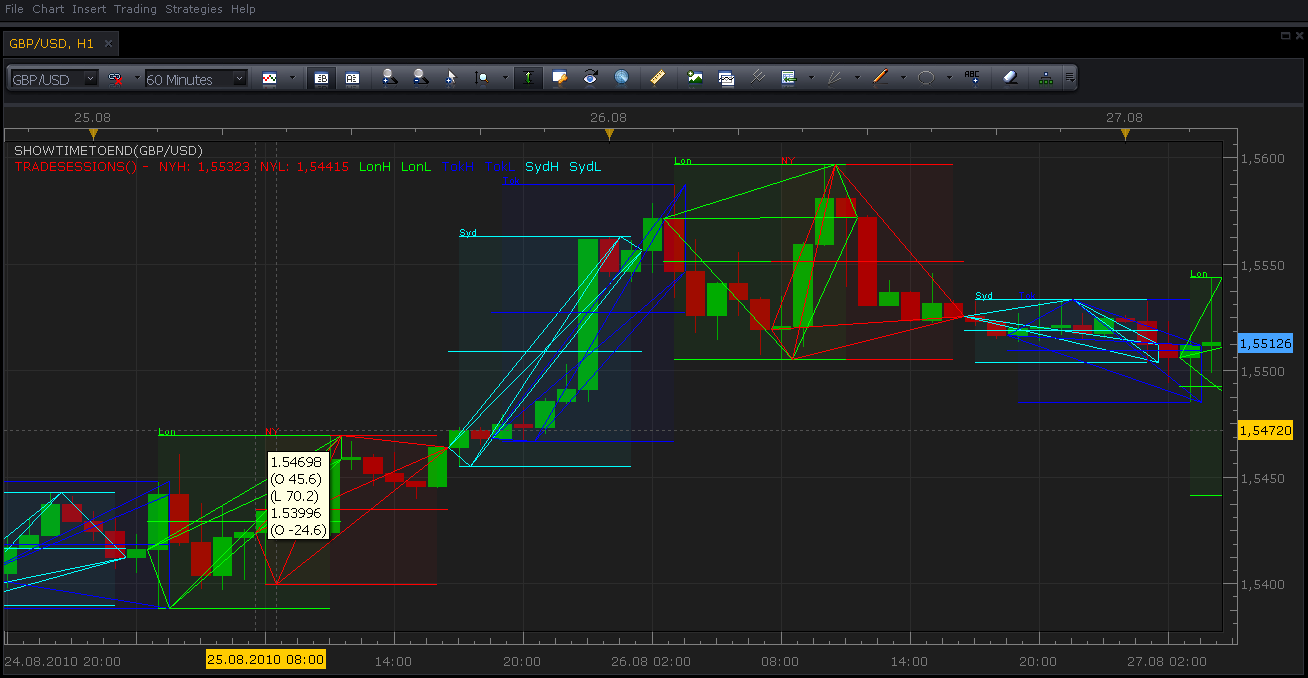The image size is (1308, 678).
Task: Open the Chart menu
Action: [48, 9]
